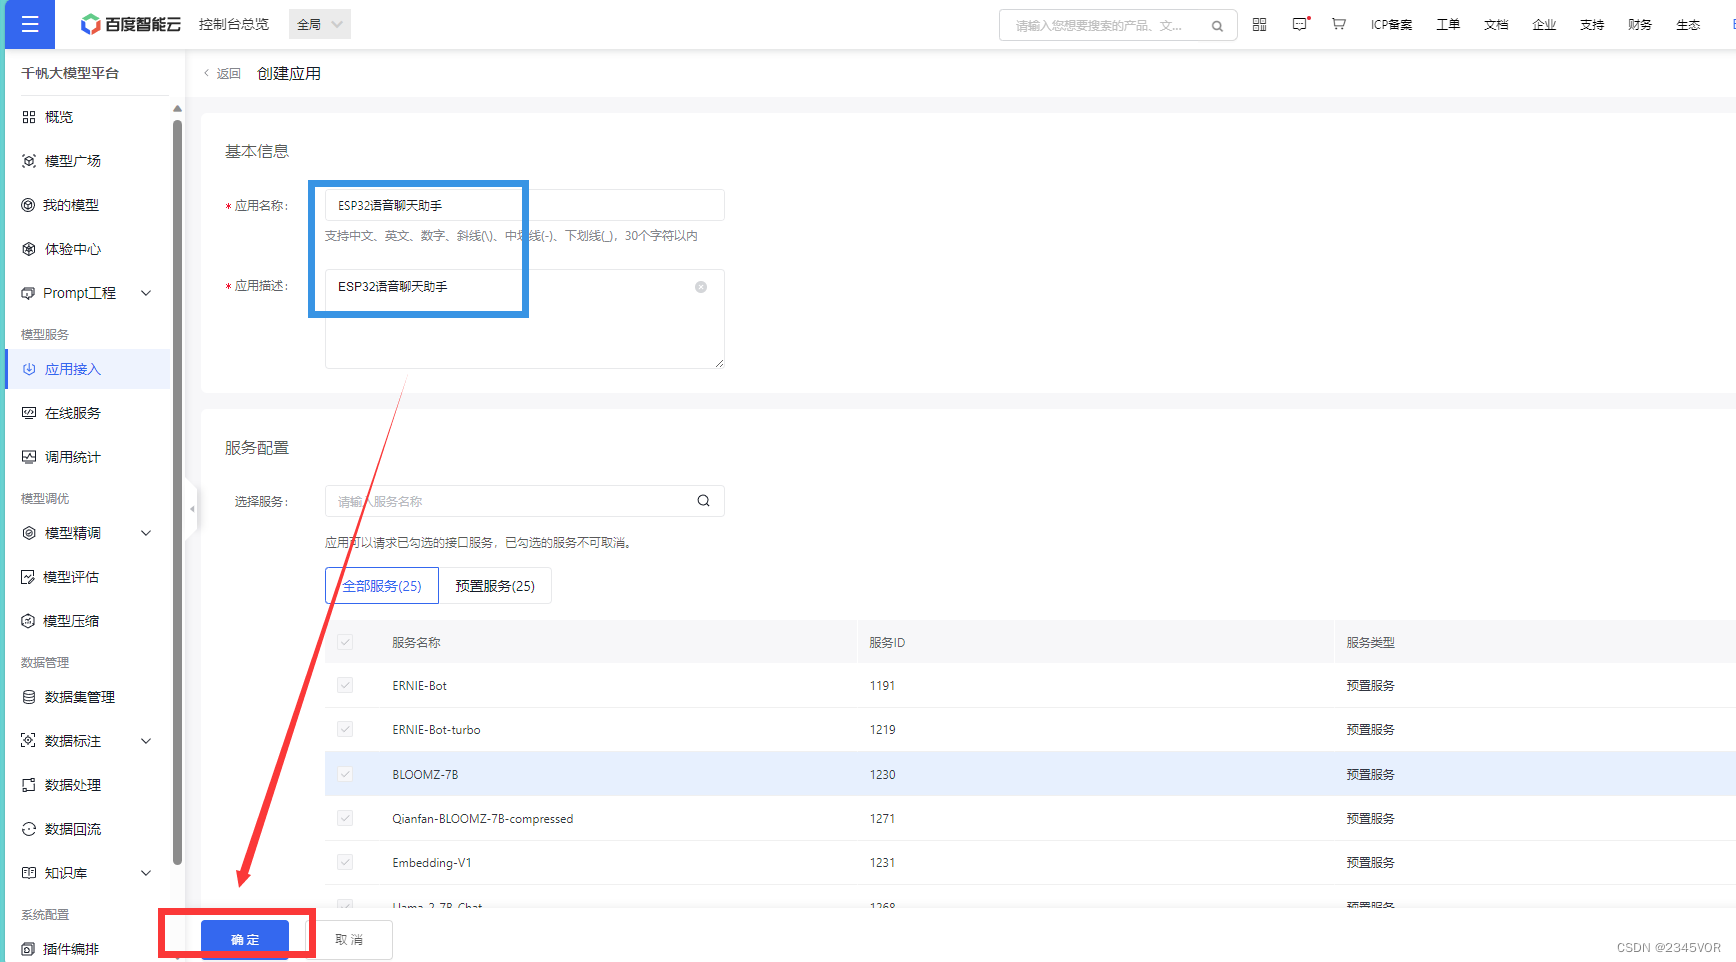Screen dimensions: 1736x962
Task: Toggle the ERNIE-Bot-turbo checkbox
Action: point(345,729)
